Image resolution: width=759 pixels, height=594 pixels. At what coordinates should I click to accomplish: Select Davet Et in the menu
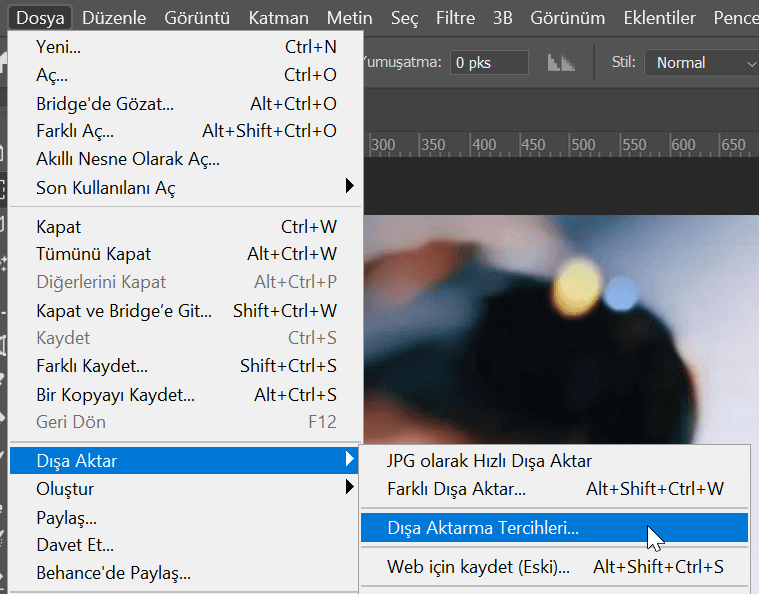coord(74,545)
